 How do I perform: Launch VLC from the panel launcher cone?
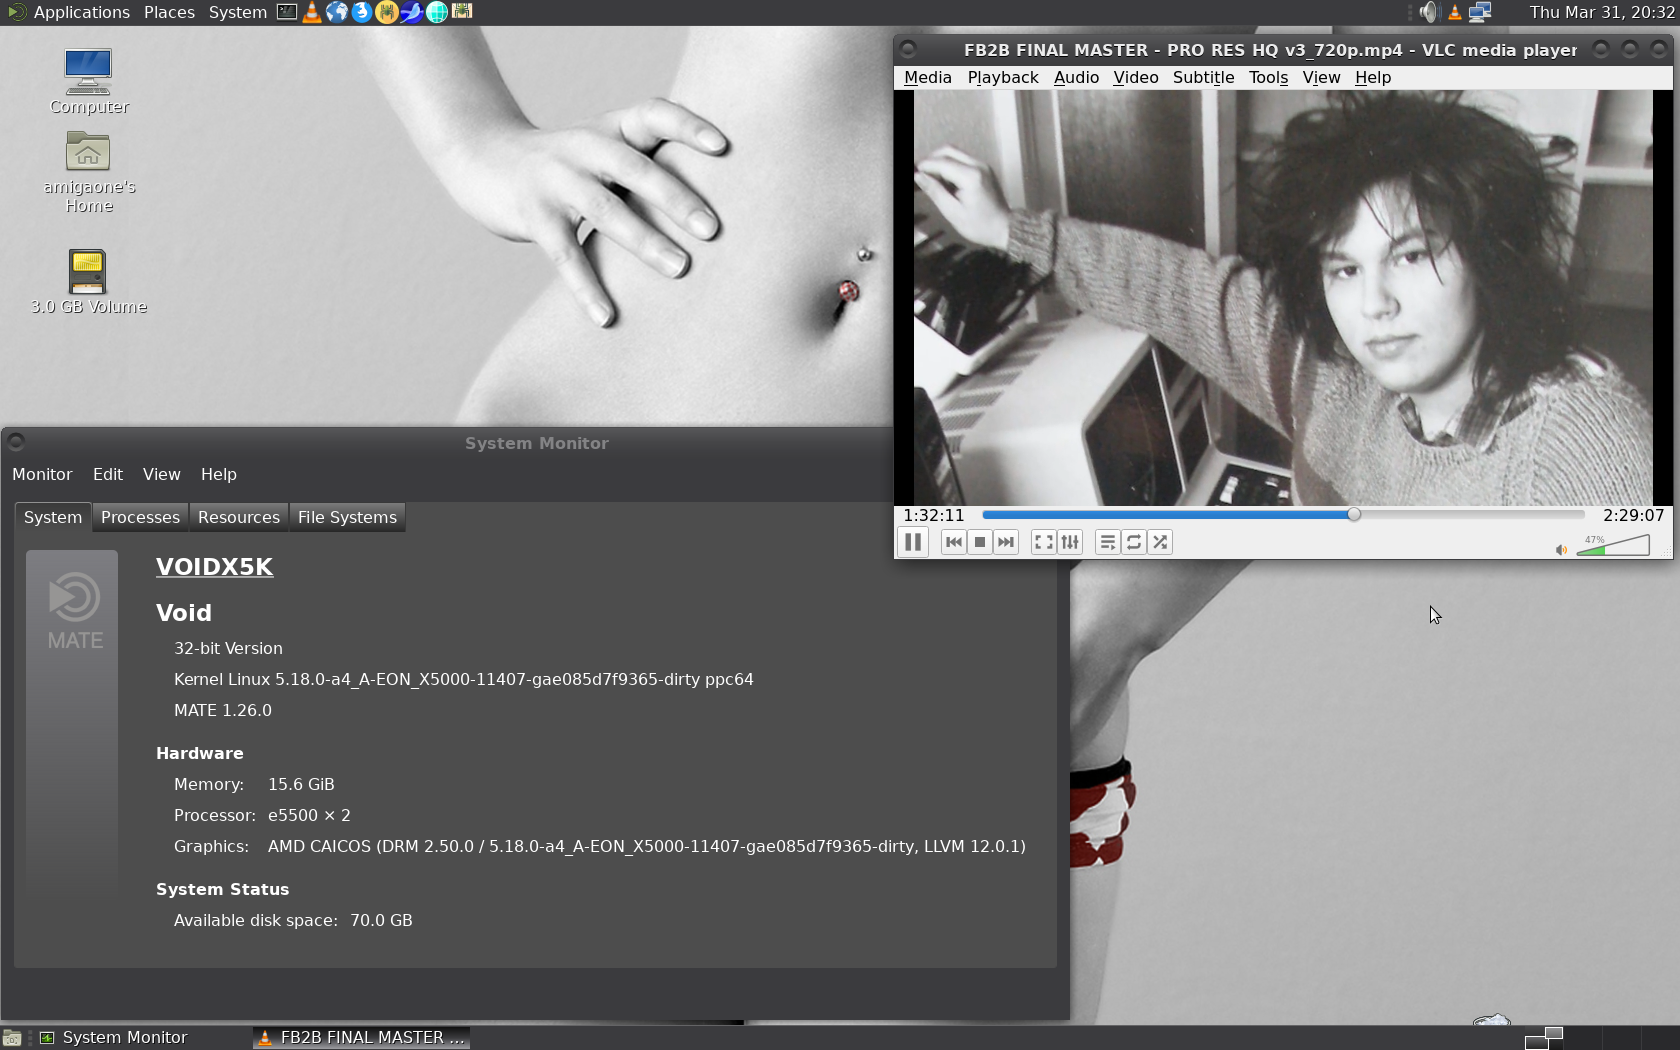(312, 12)
